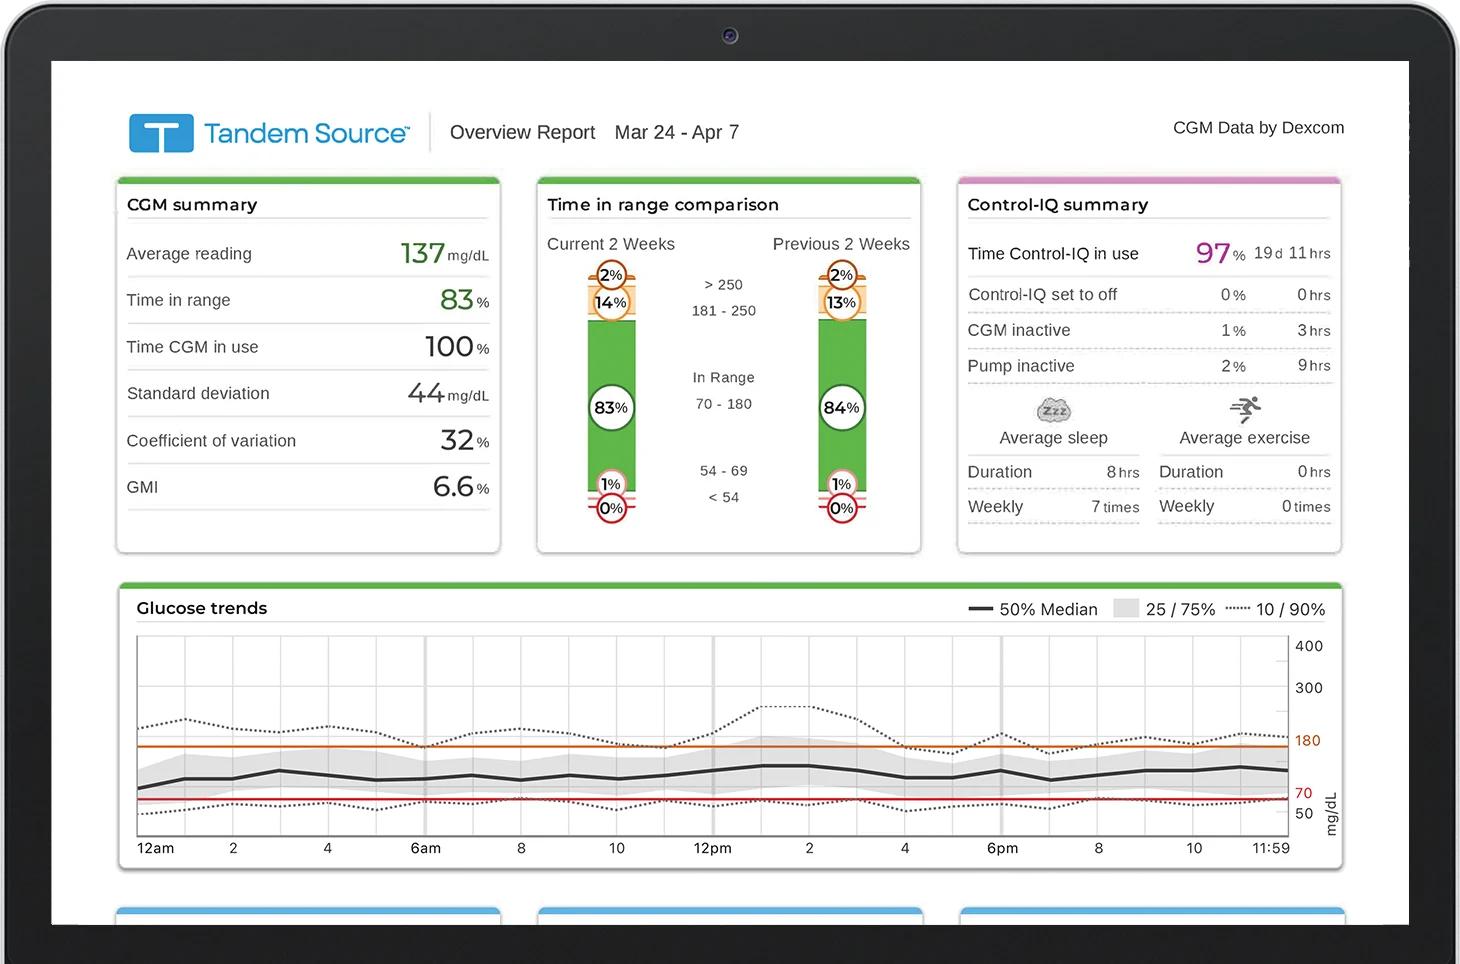Screen dimensions: 1460x964
Task: Click the Average exercise runner icon
Action: (1244, 409)
